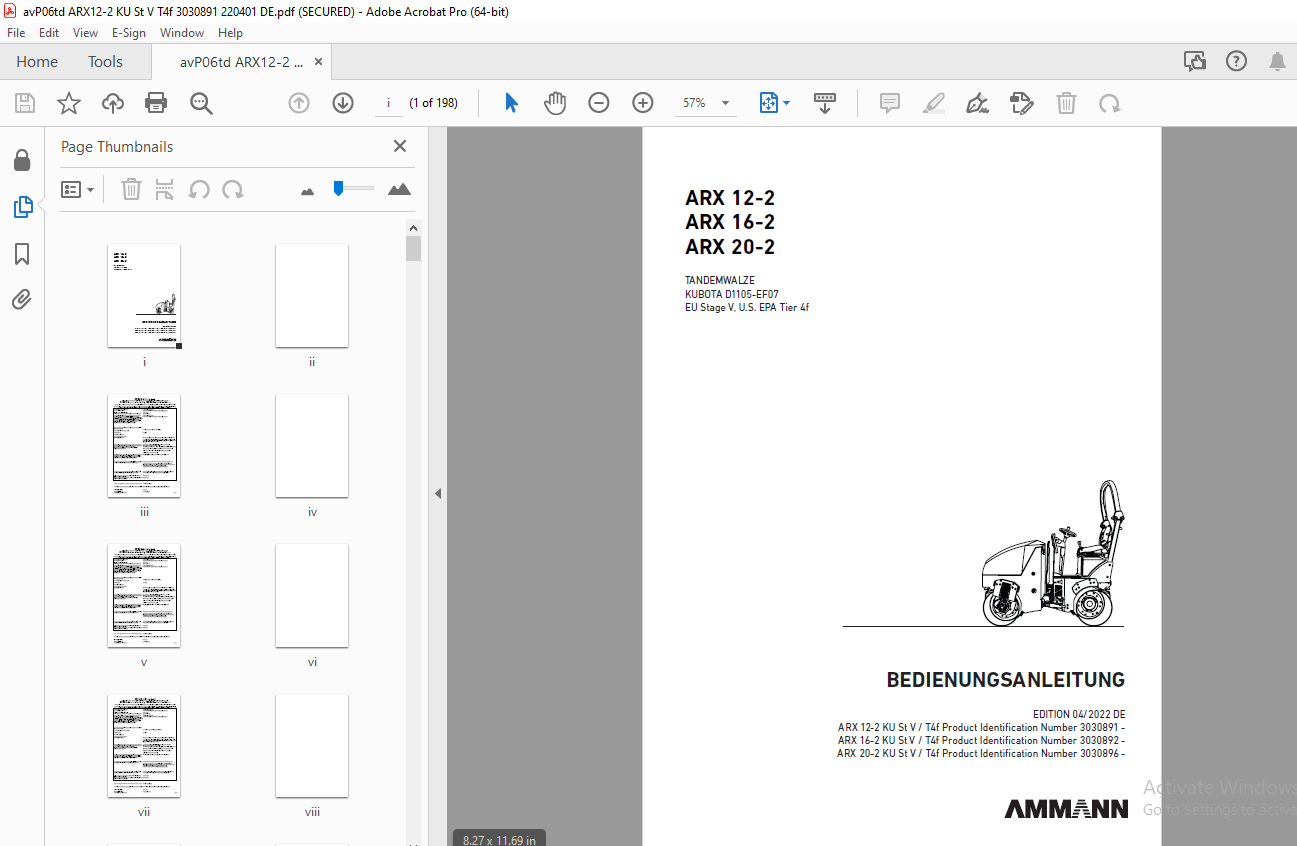Upload file to cloud icon
The height and width of the screenshot is (846, 1297).
tap(113, 103)
